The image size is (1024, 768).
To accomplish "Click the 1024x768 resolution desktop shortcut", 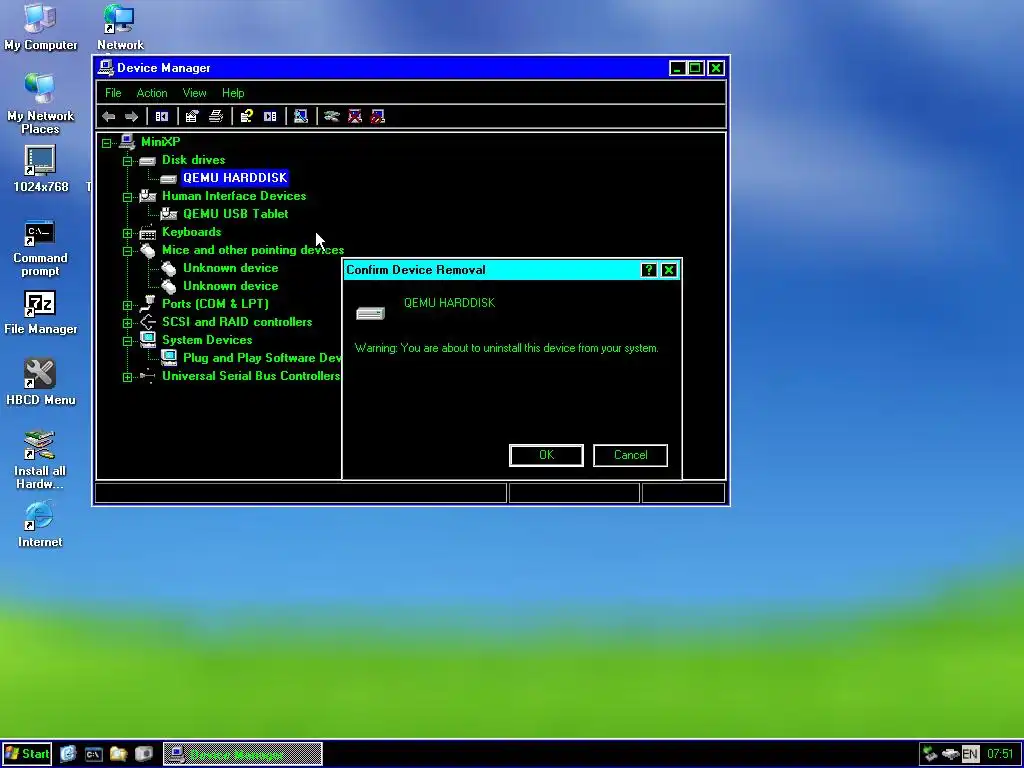I will pyautogui.click(x=40, y=168).
